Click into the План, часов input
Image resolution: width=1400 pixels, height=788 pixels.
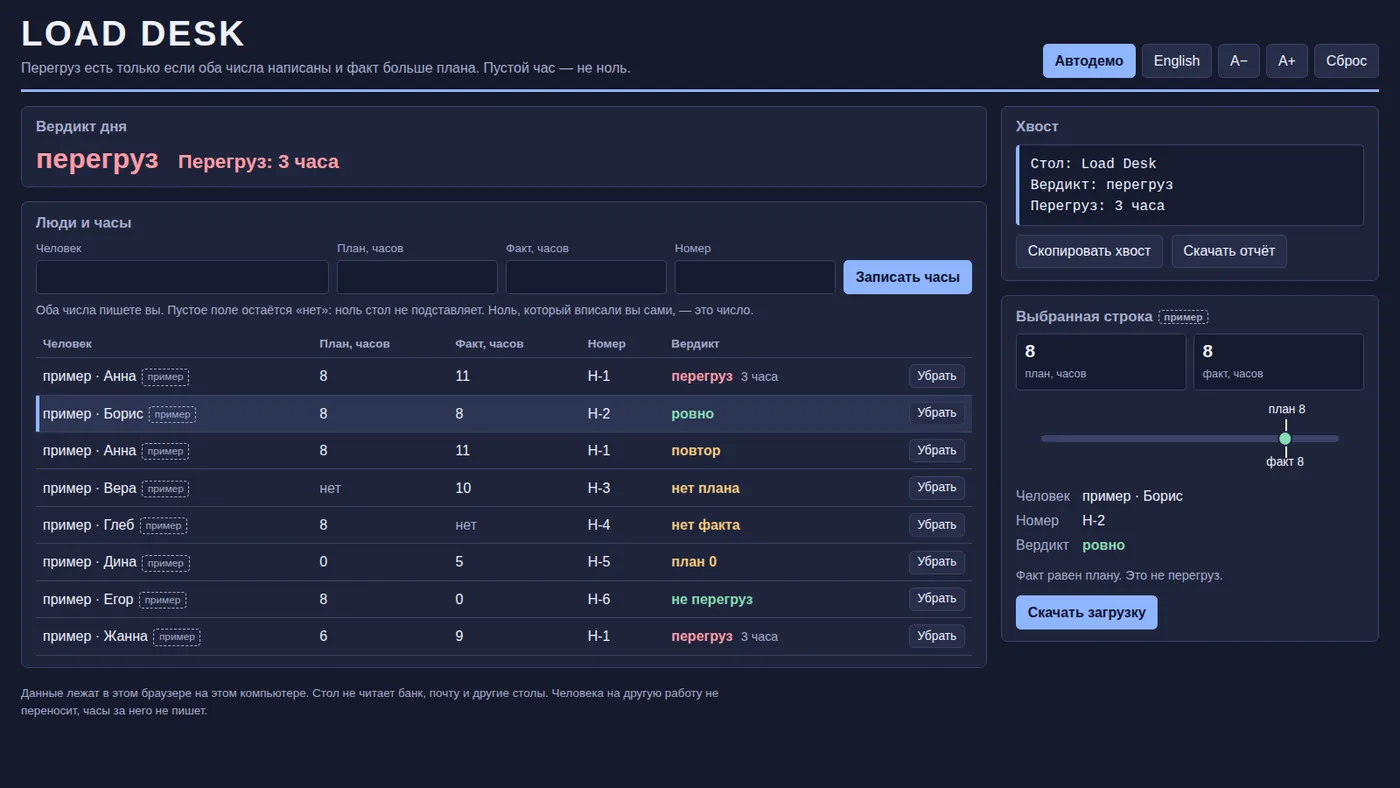(417, 277)
